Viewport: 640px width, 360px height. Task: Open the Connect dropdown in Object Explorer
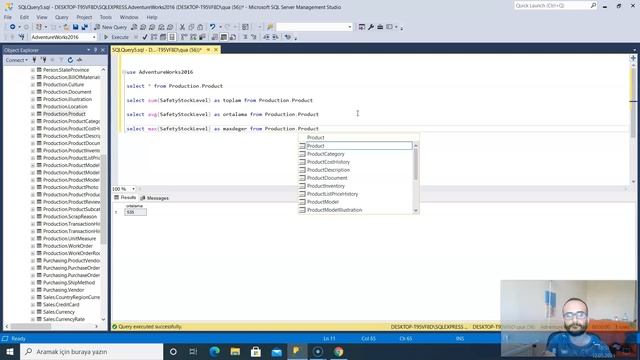tap(17, 60)
